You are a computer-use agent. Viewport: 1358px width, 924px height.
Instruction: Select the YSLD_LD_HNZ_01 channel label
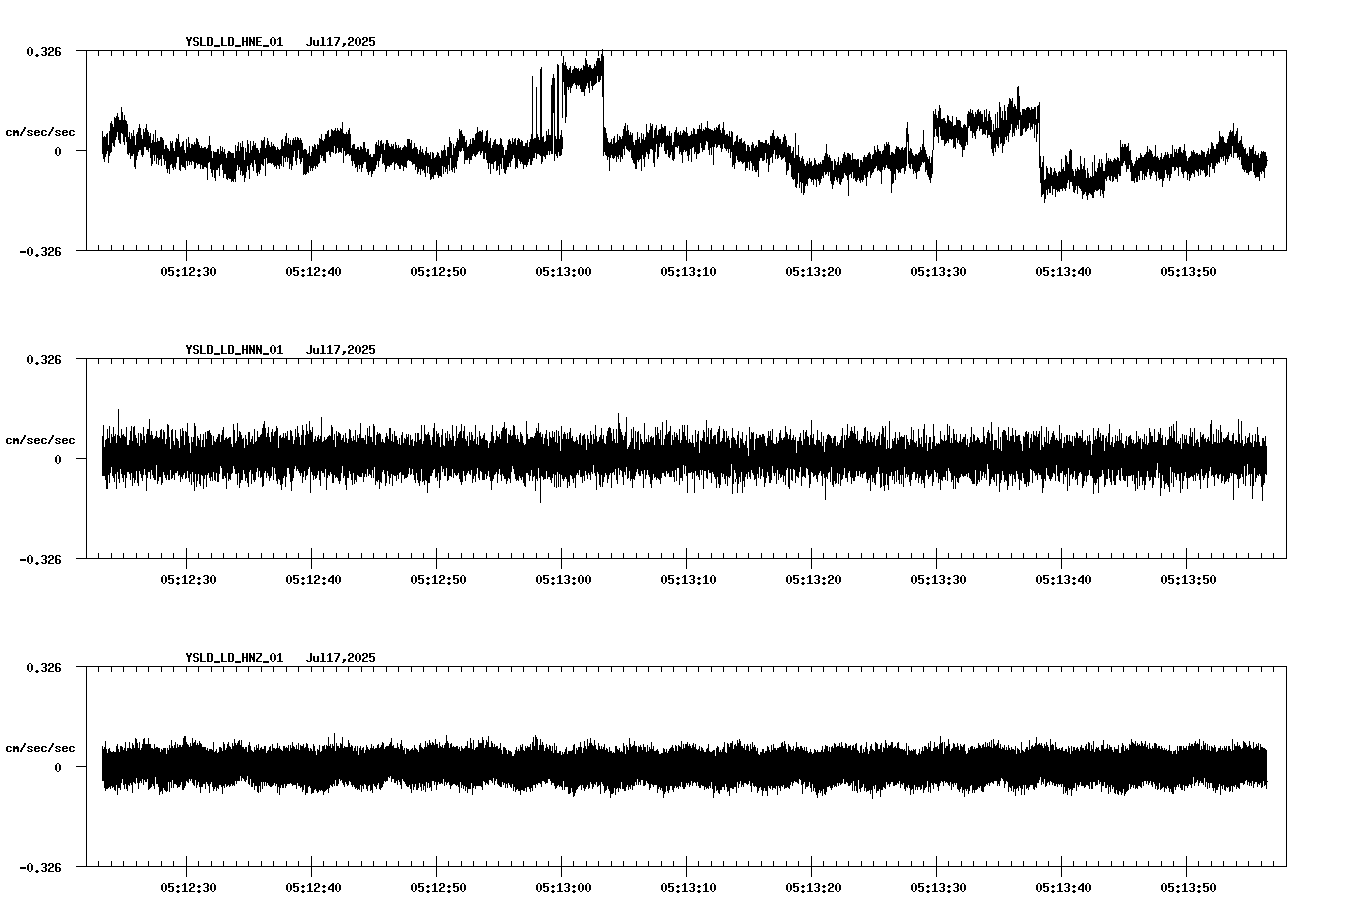point(233,658)
